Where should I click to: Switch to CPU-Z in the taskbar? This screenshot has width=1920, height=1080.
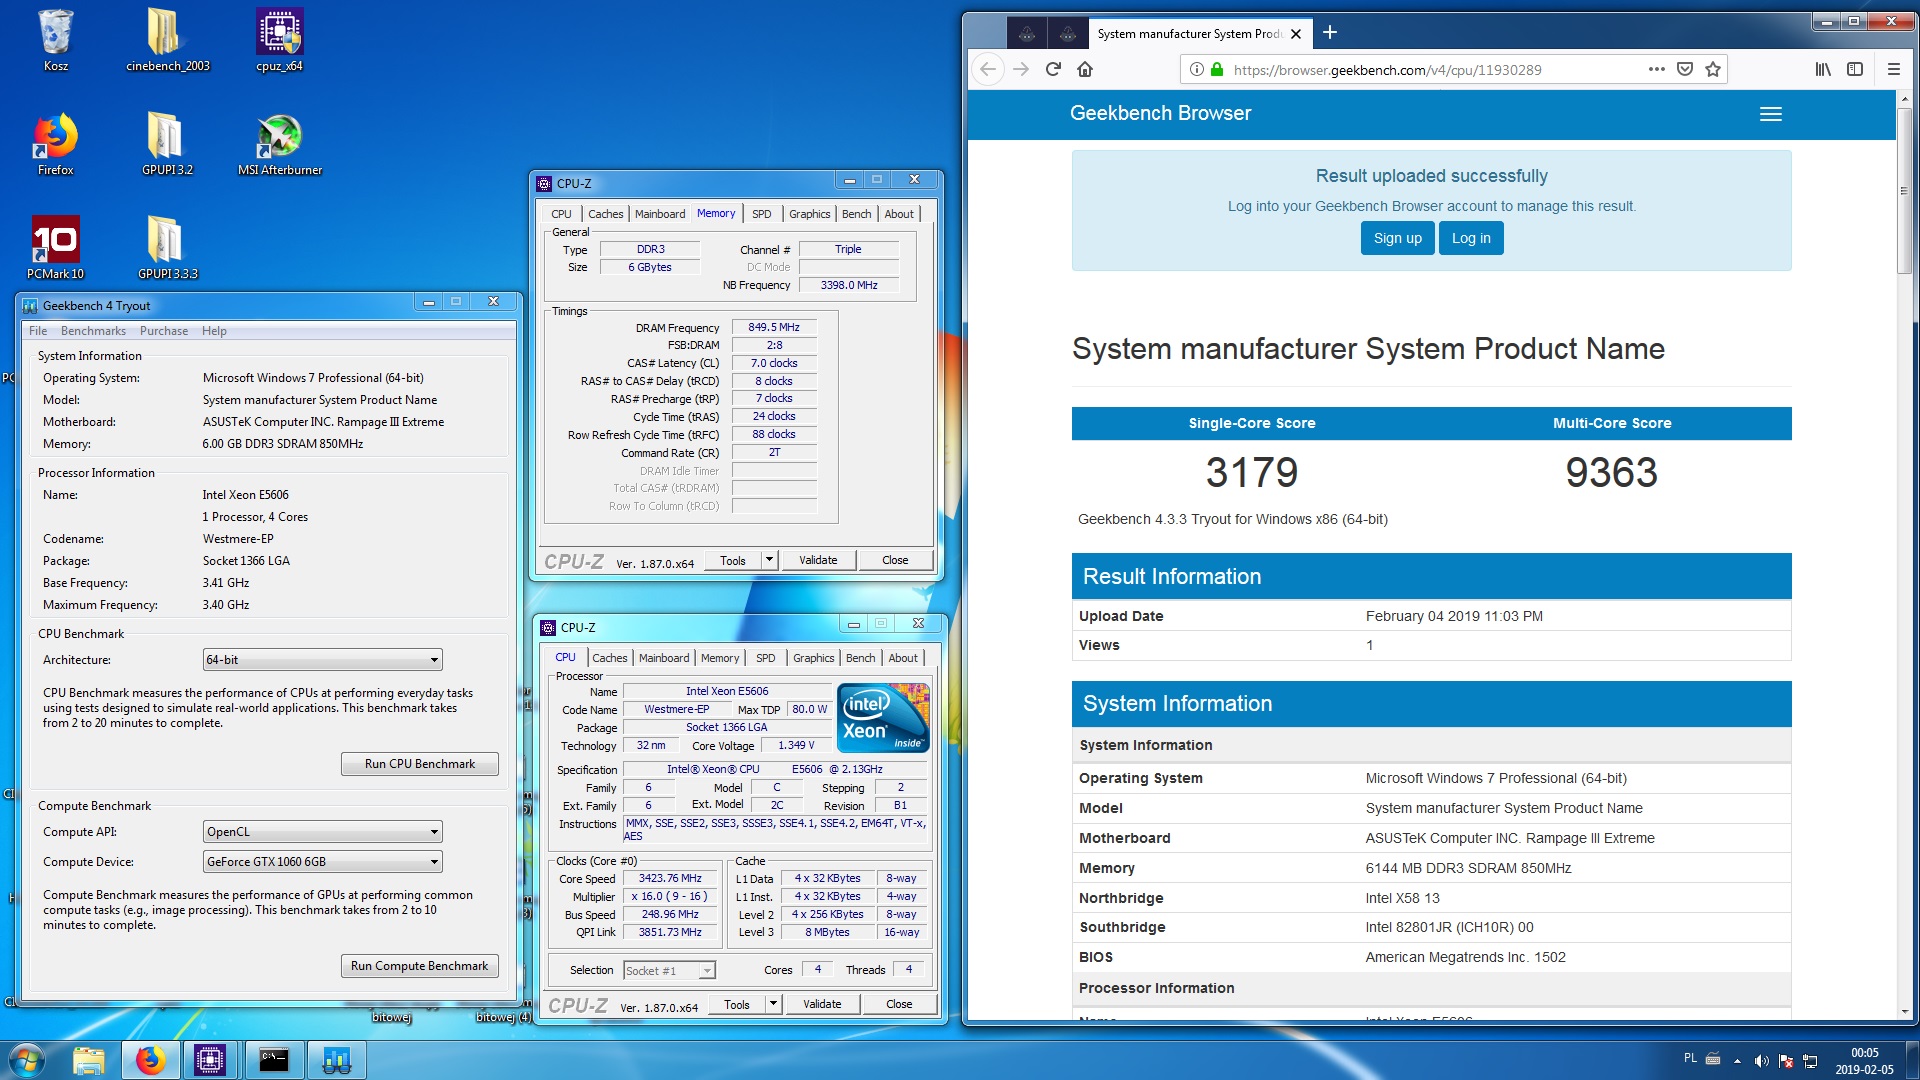210,1060
